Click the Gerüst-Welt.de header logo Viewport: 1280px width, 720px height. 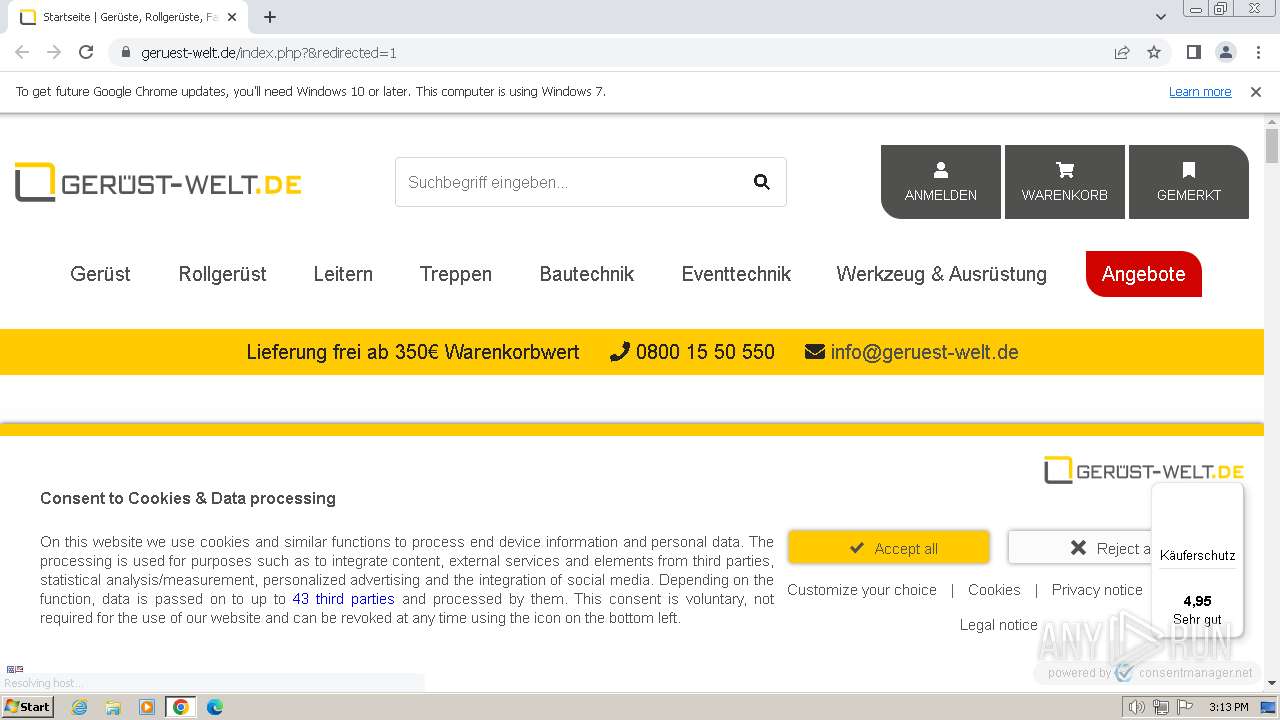158,182
